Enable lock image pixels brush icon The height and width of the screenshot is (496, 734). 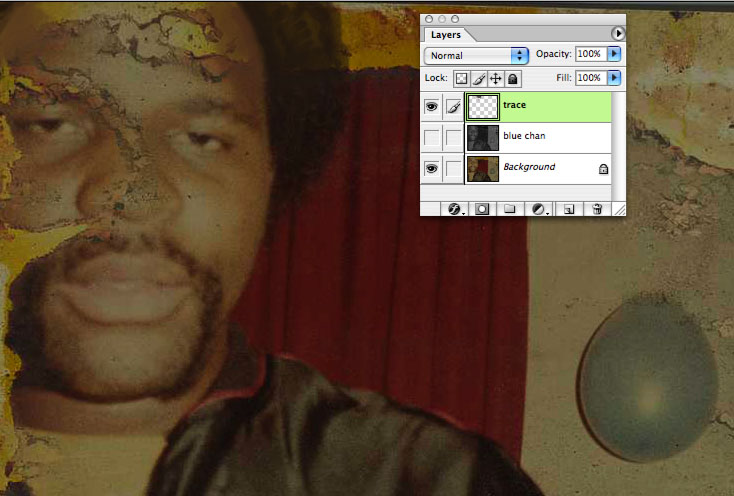478,79
